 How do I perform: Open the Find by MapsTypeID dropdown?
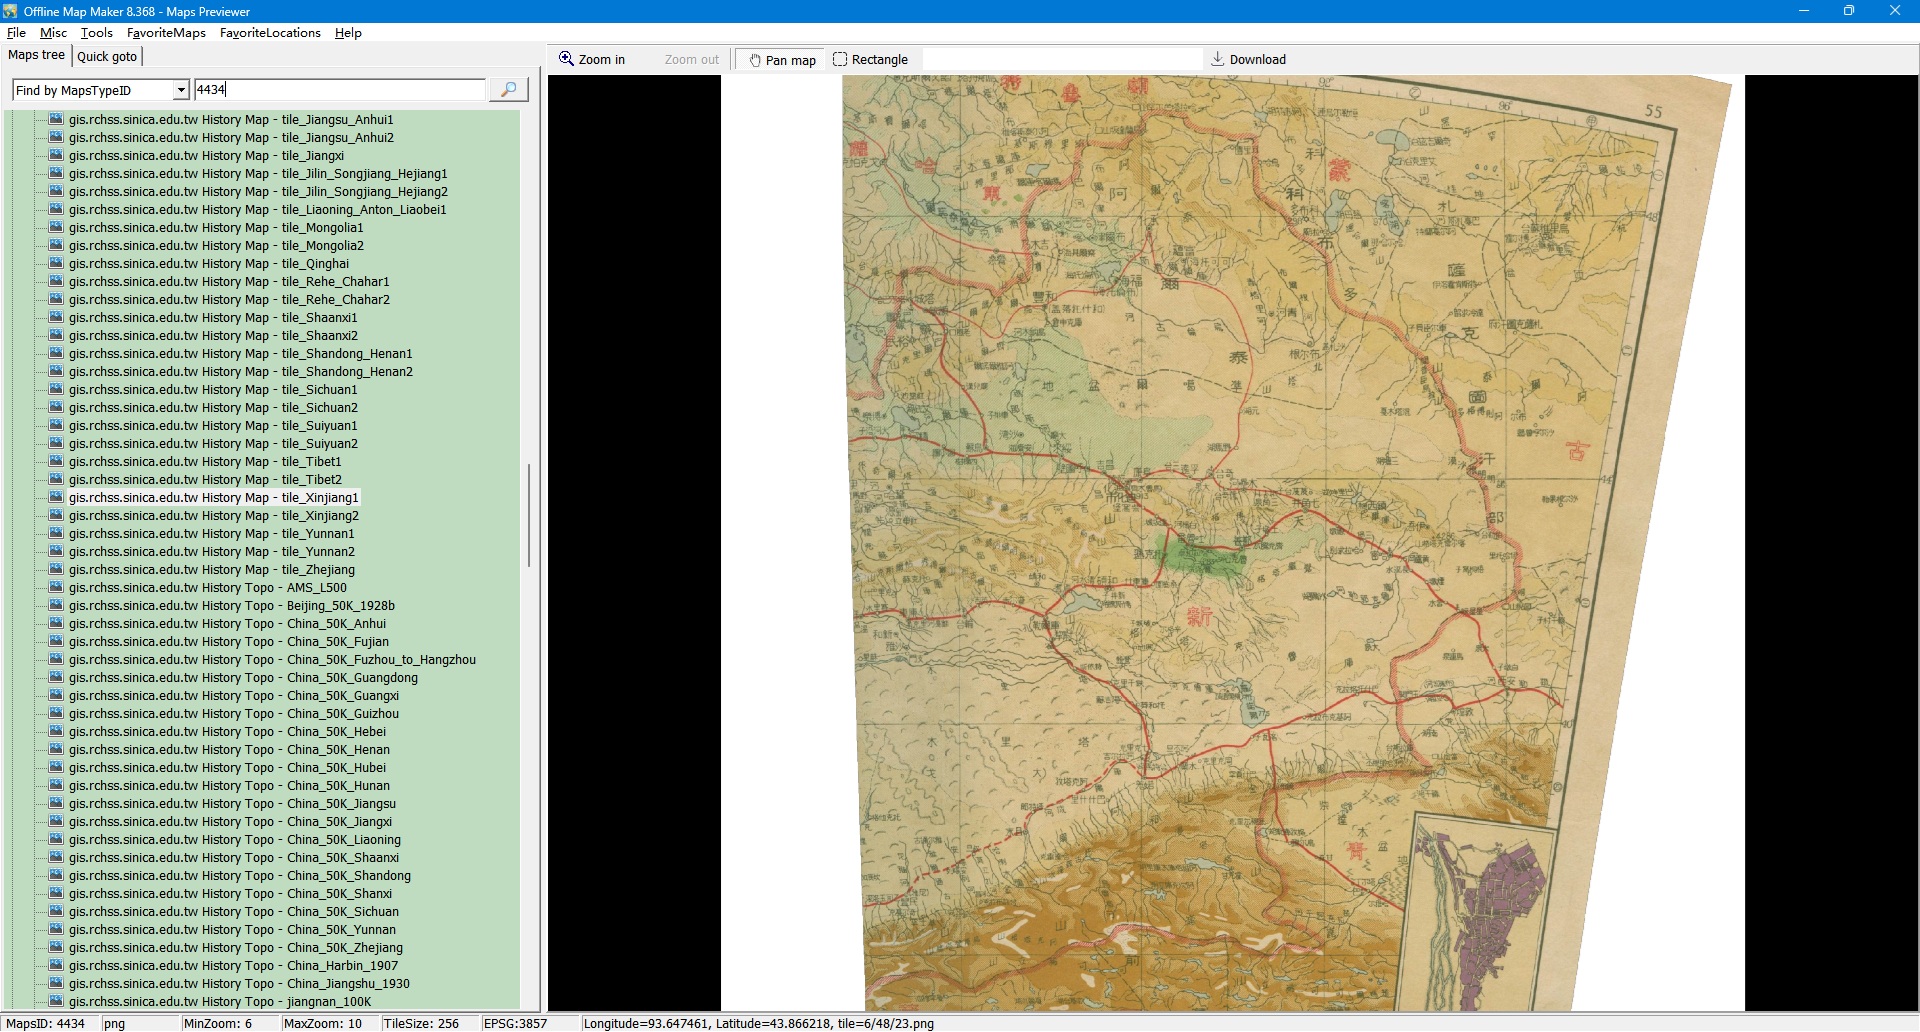(181, 90)
